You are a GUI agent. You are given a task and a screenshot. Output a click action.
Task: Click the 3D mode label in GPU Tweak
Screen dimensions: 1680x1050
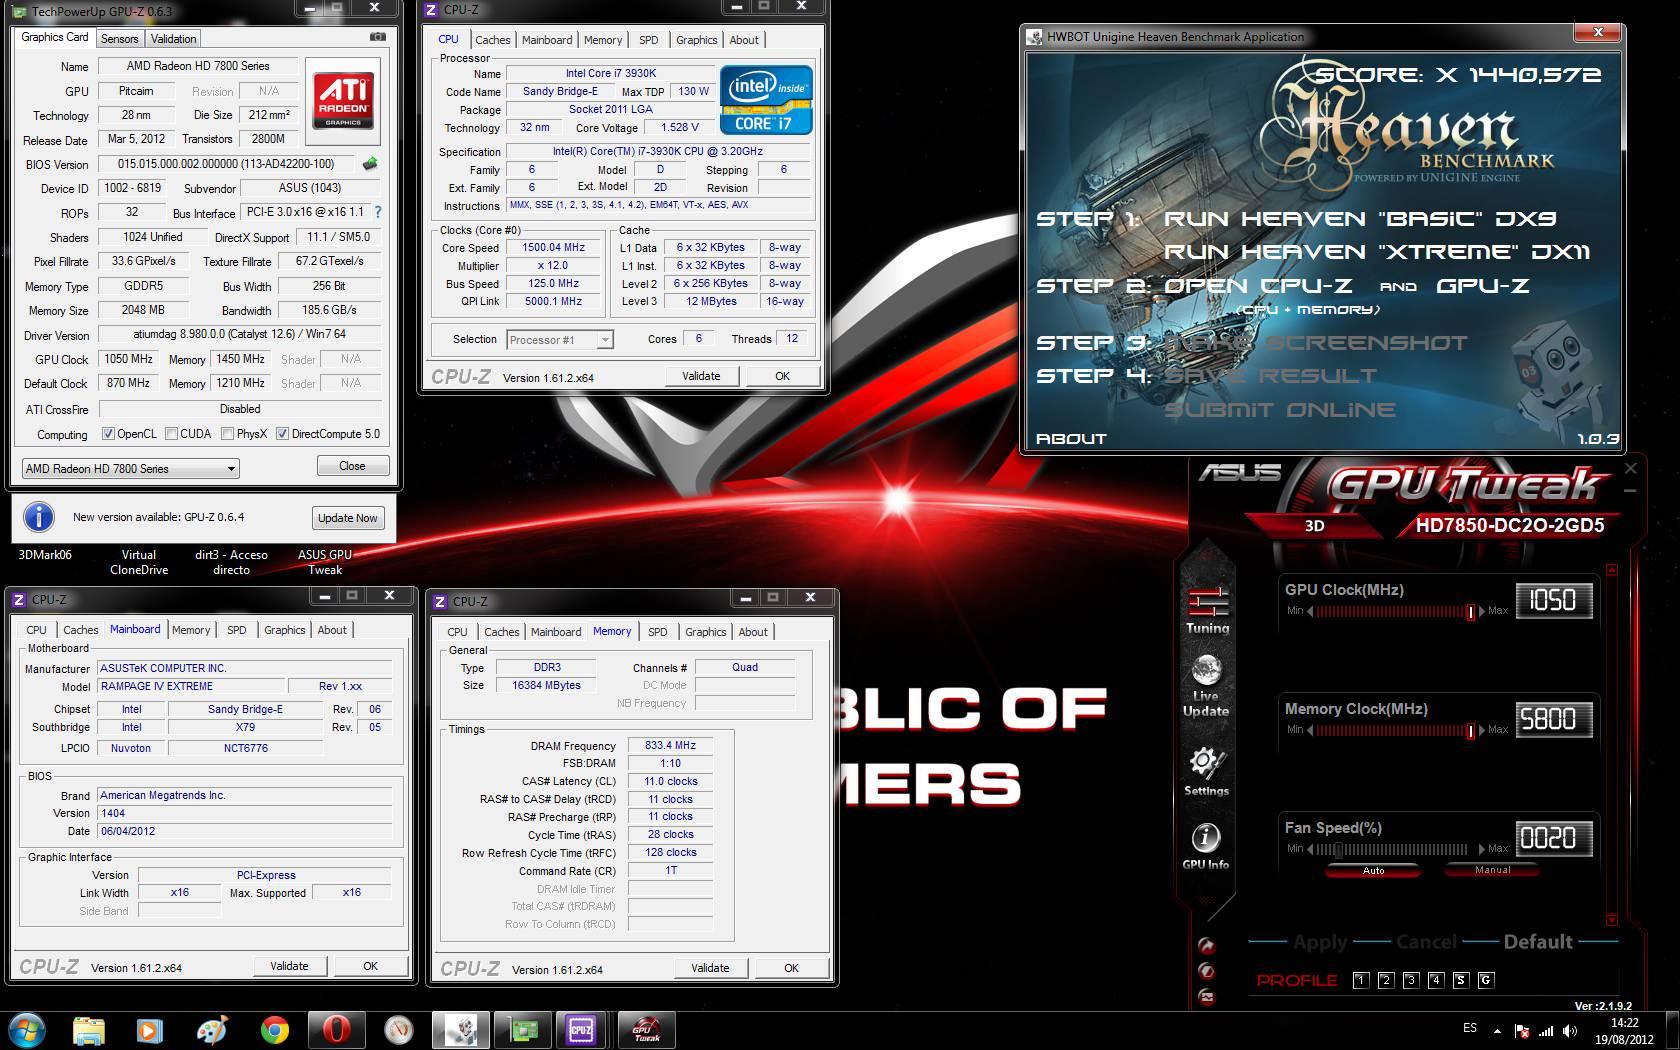(1314, 526)
